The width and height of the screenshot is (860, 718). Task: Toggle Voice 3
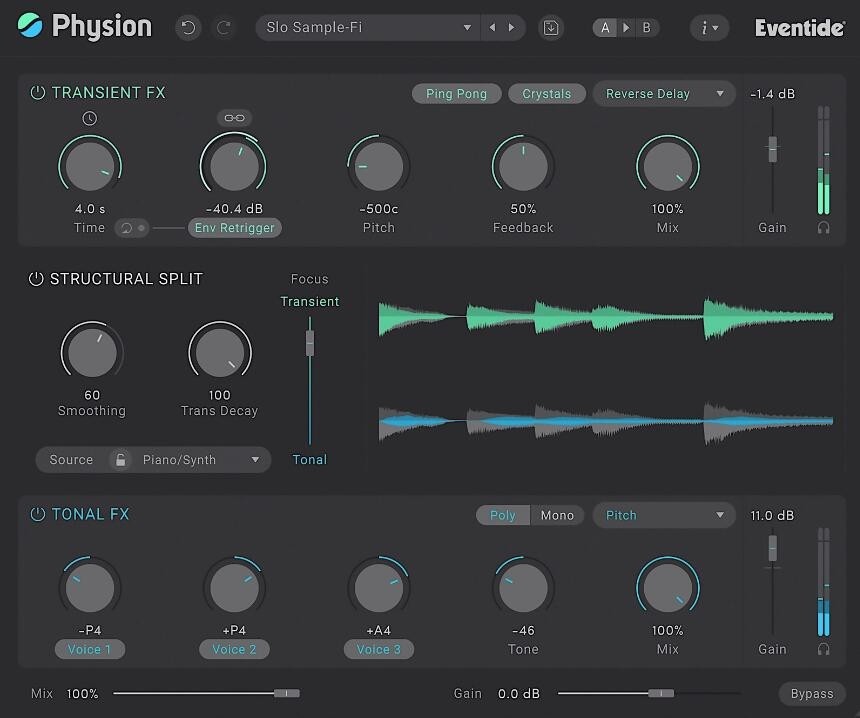[378, 649]
